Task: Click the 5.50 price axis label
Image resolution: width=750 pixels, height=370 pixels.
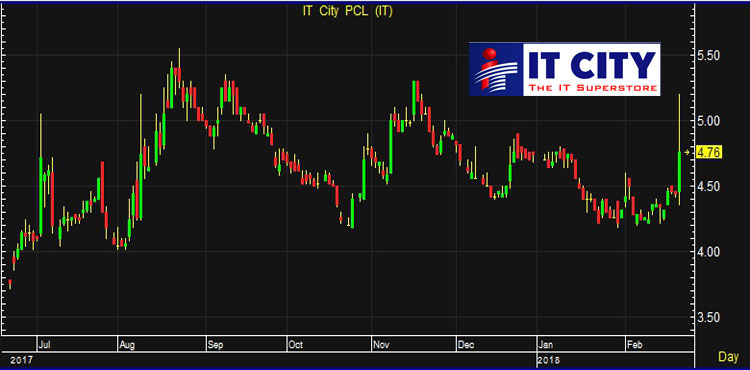Action: tap(710, 55)
